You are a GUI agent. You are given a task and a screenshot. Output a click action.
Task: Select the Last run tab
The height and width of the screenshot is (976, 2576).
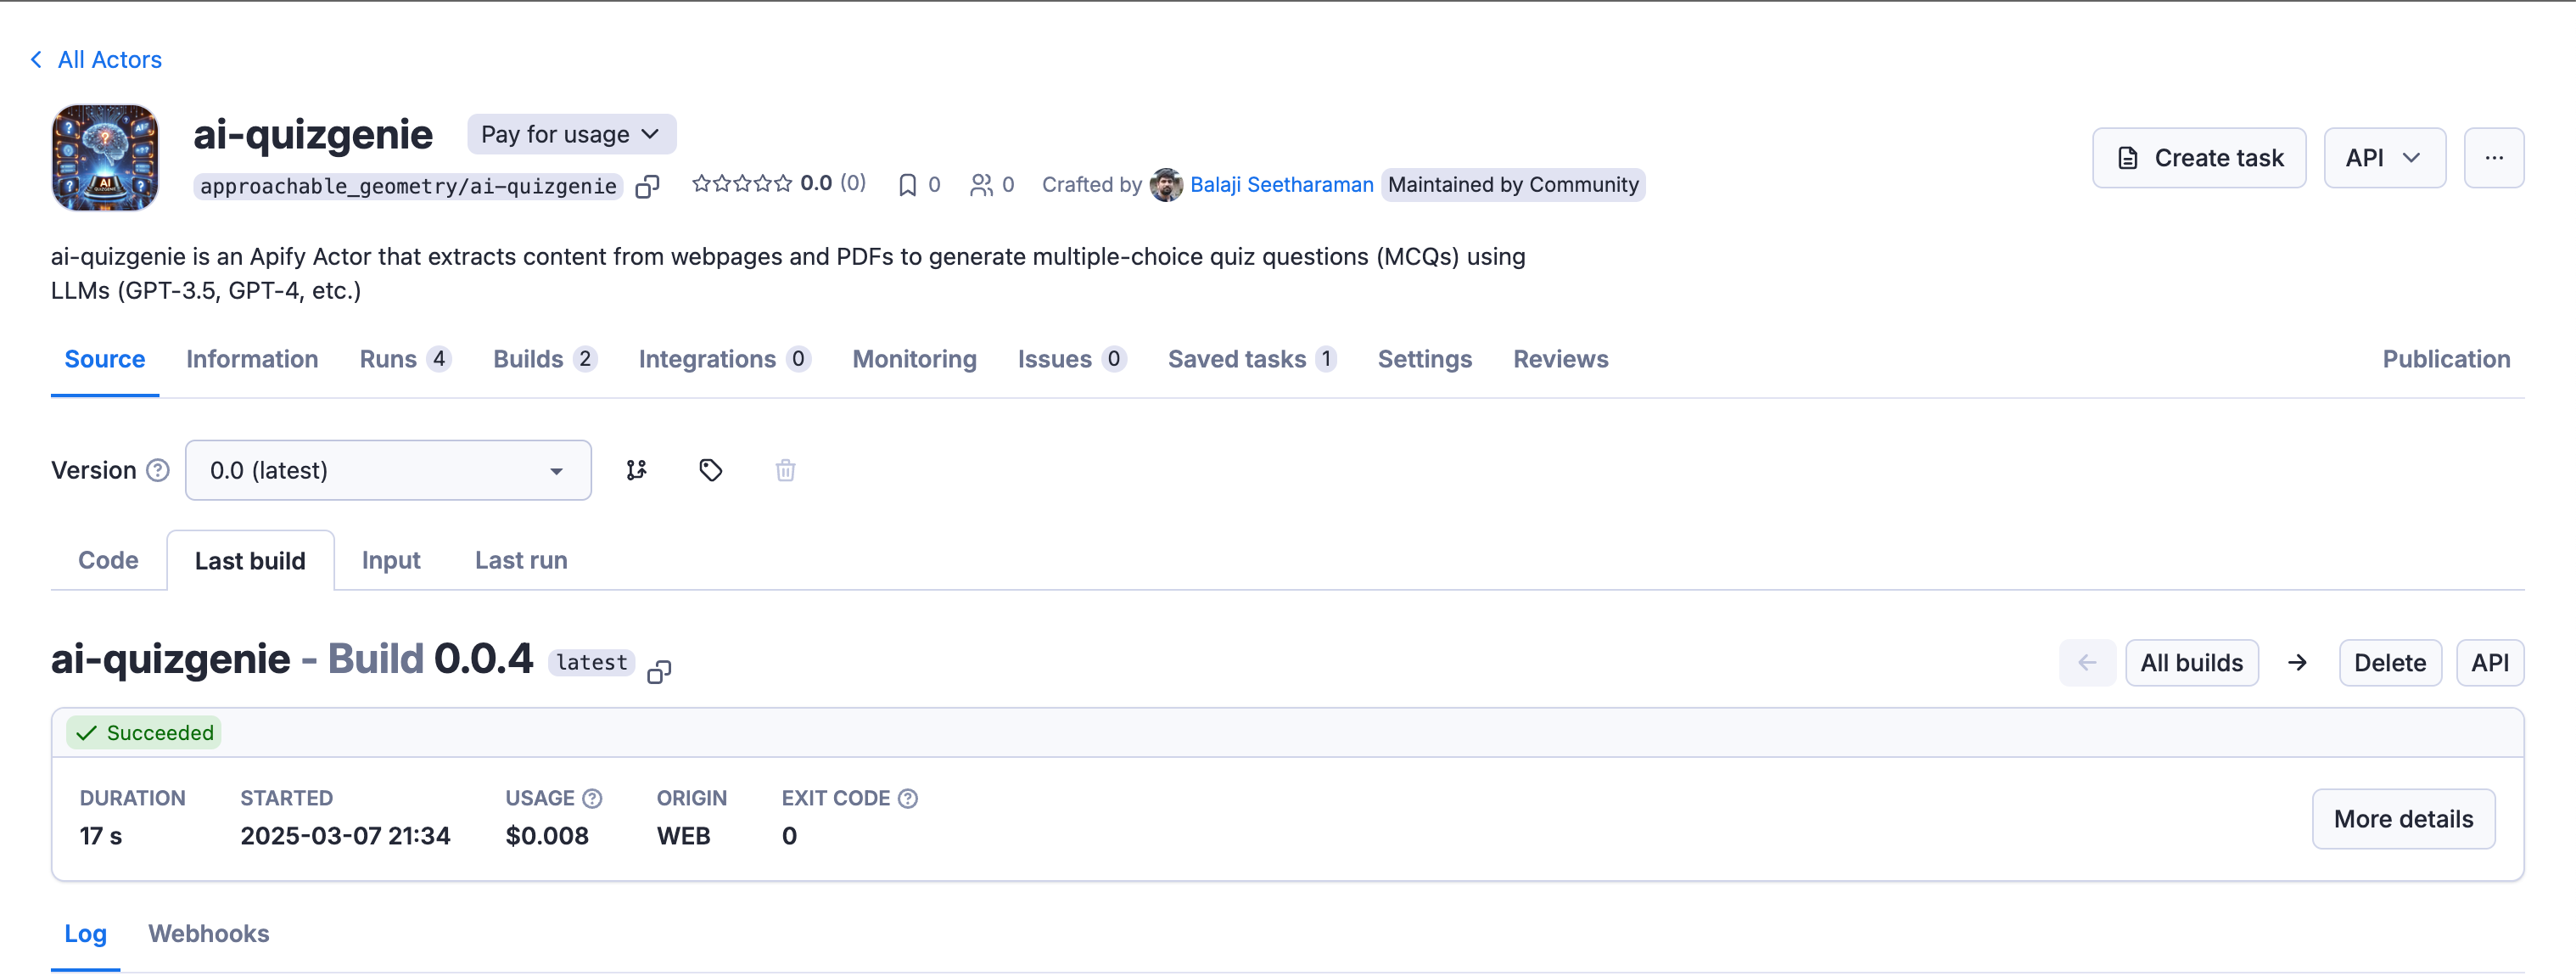521,558
